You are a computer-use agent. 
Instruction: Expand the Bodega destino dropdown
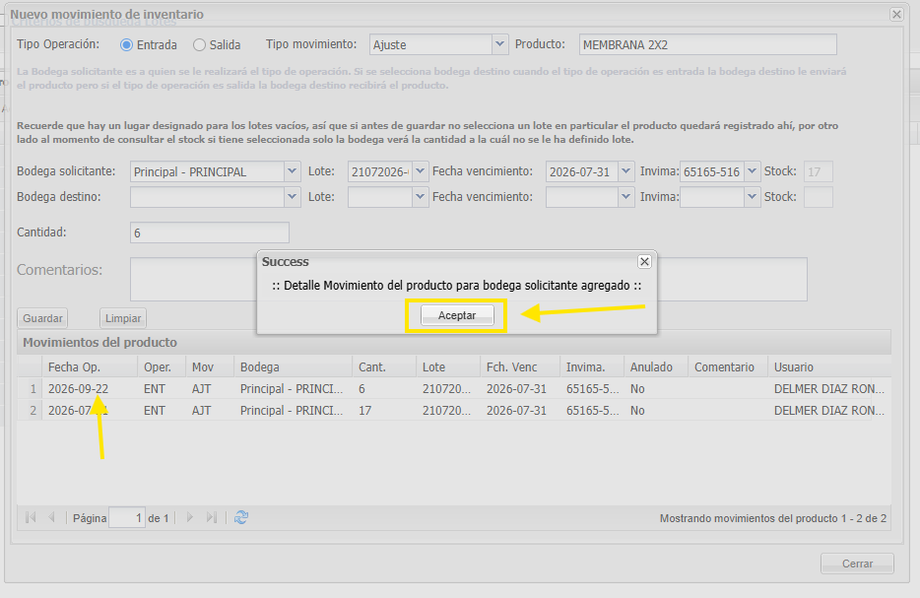(x=292, y=197)
